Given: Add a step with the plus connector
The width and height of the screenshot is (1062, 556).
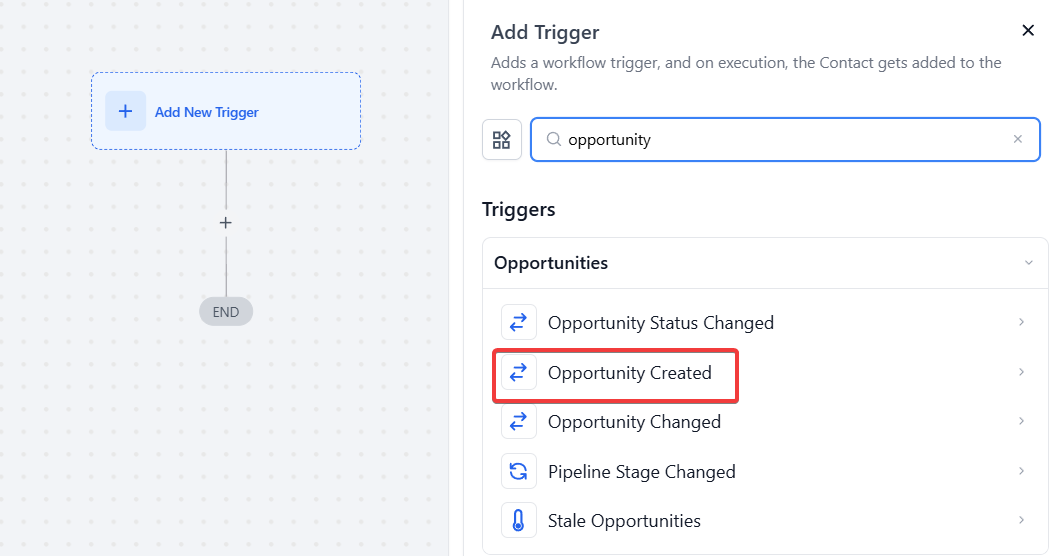Looking at the screenshot, I should [x=226, y=223].
